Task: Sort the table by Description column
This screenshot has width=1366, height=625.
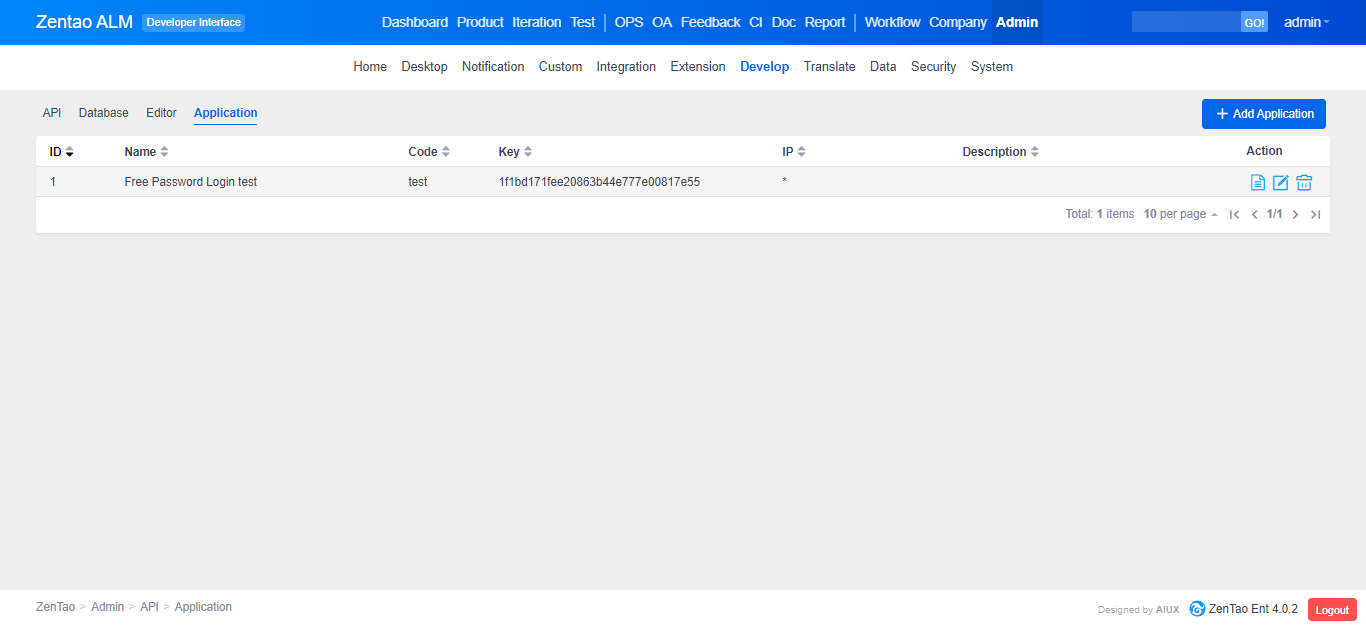Action: pos(1000,152)
